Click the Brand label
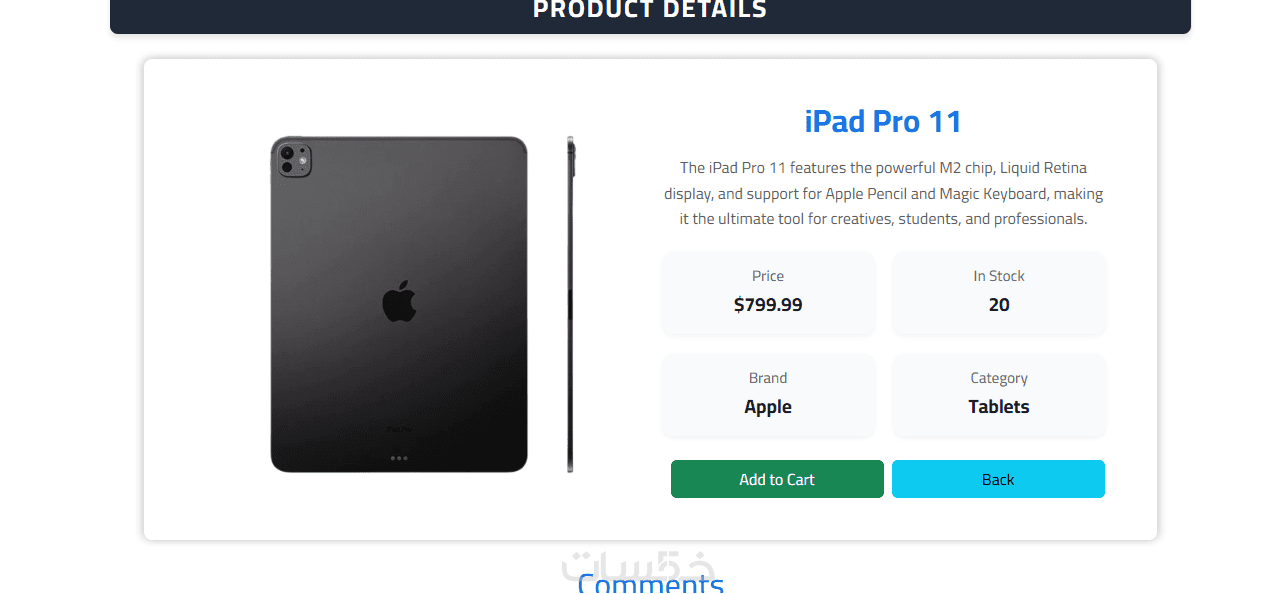 (768, 378)
